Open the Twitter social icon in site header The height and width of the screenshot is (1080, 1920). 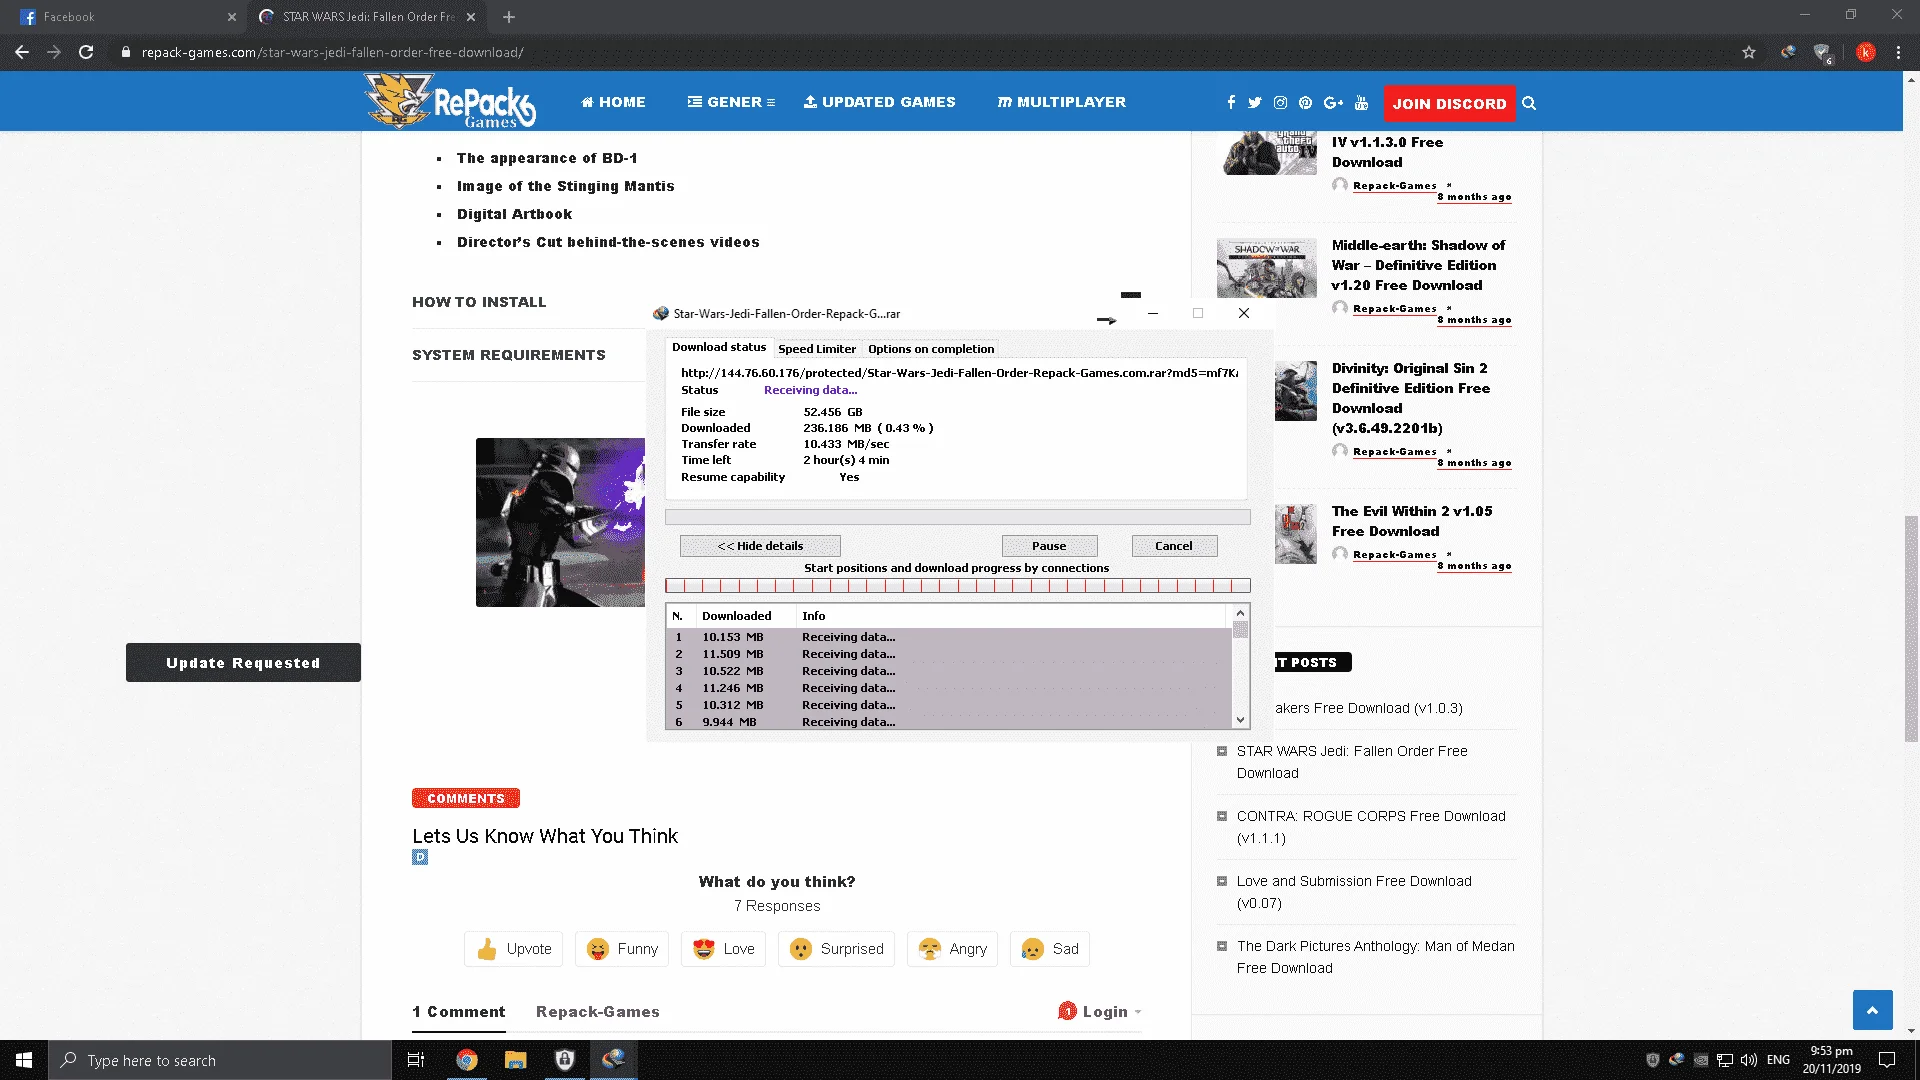(x=1255, y=102)
